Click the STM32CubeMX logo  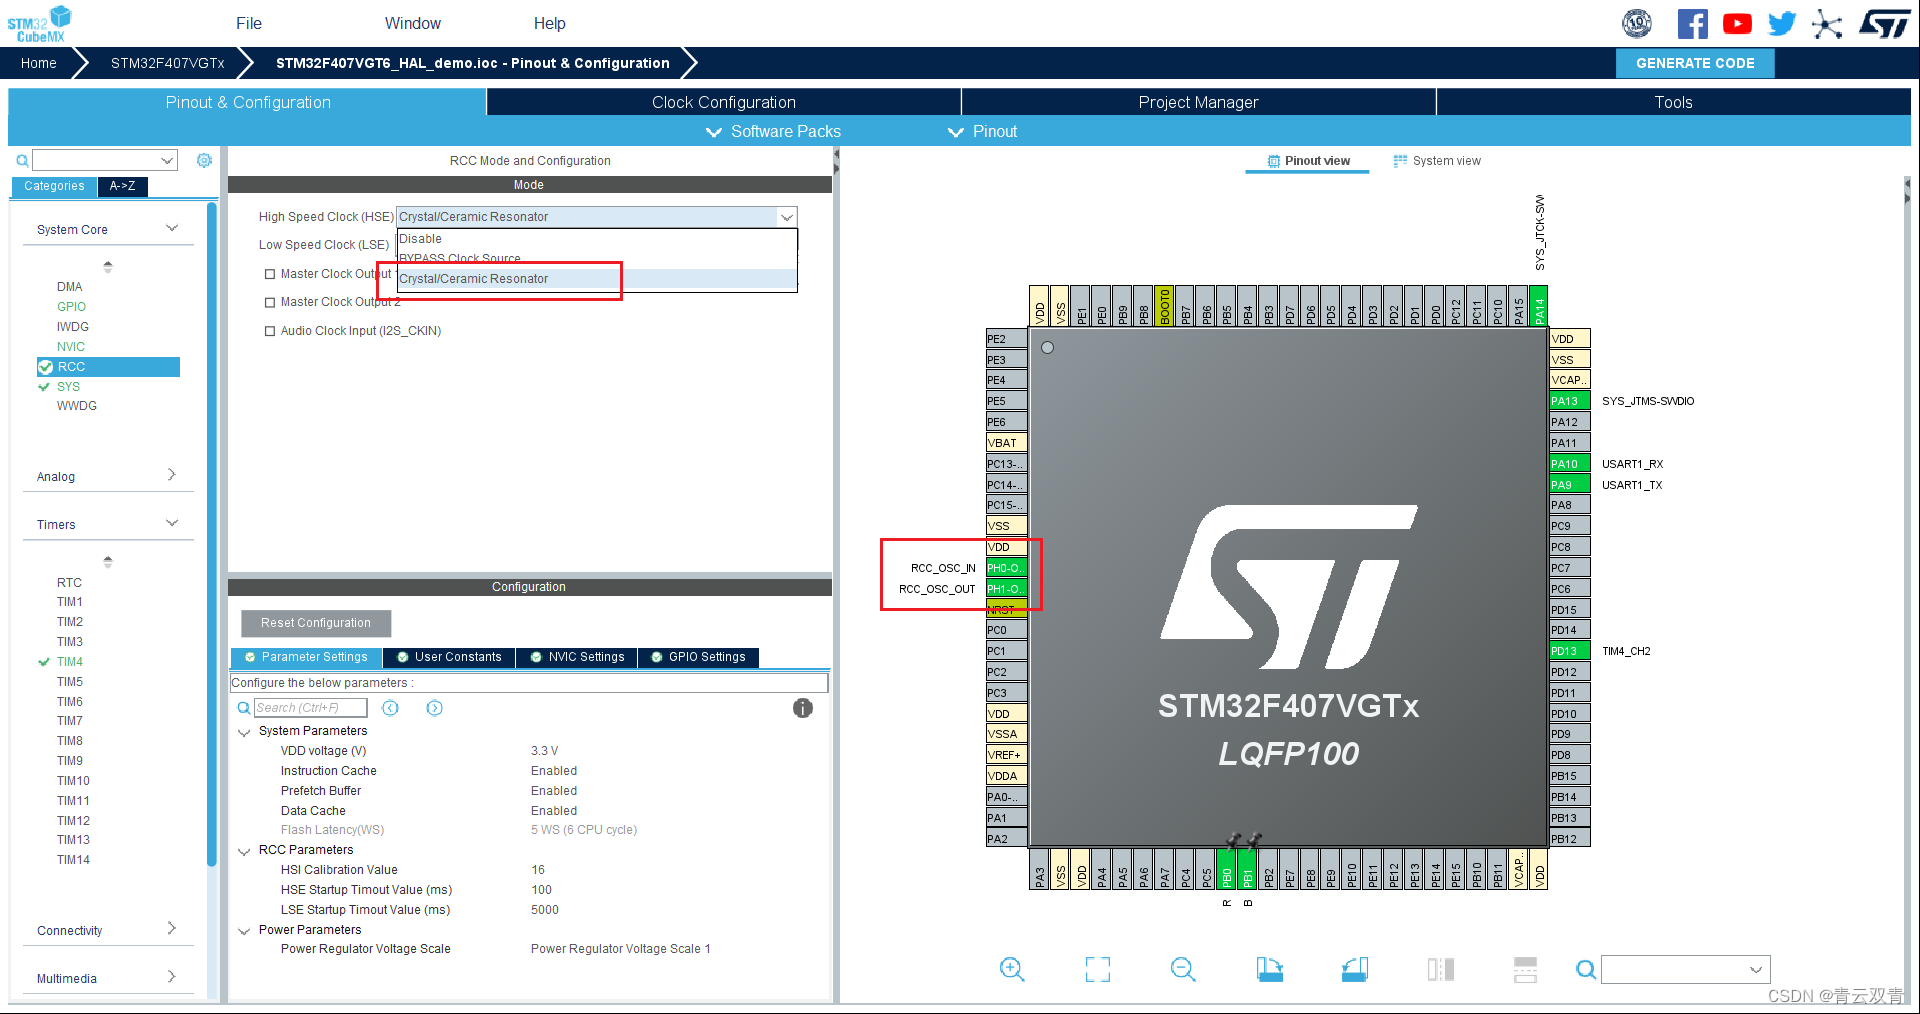(x=39, y=24)
